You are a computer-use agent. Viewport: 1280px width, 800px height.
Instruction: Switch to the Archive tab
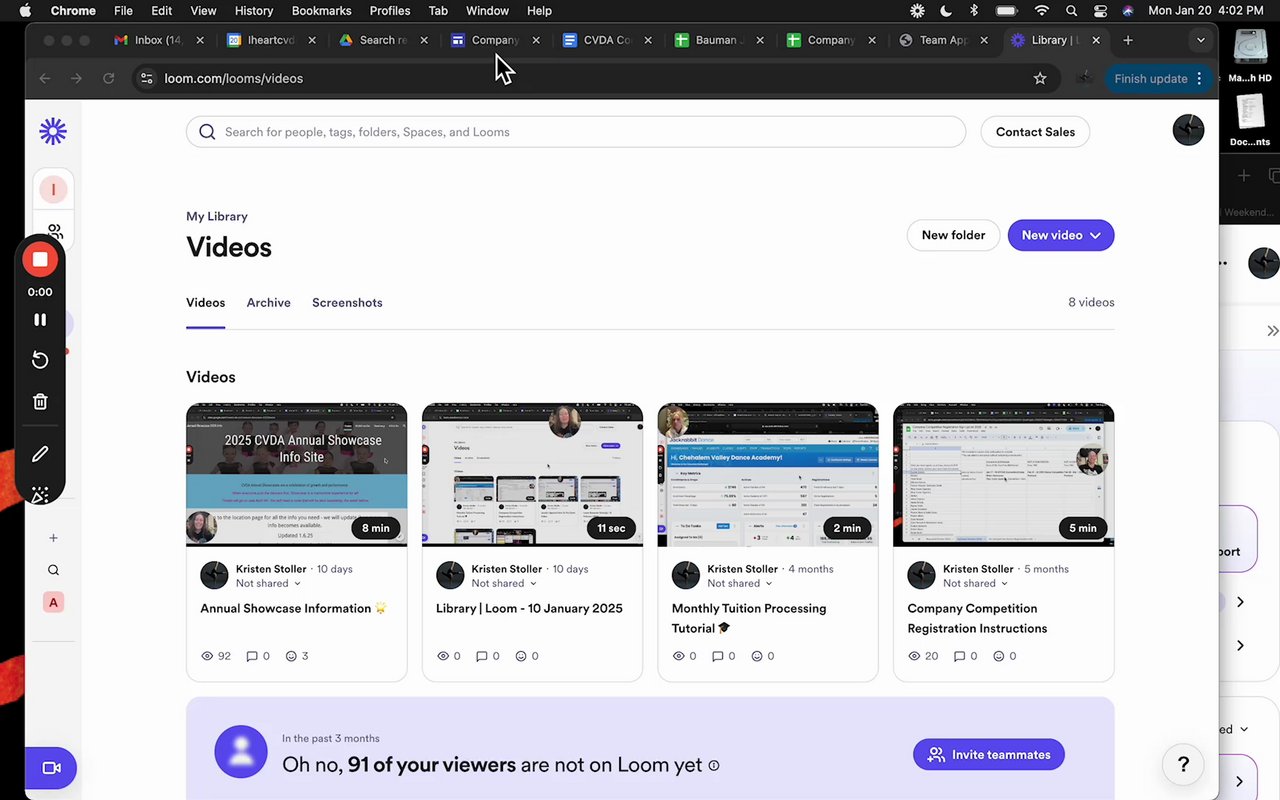coord(269,302)
